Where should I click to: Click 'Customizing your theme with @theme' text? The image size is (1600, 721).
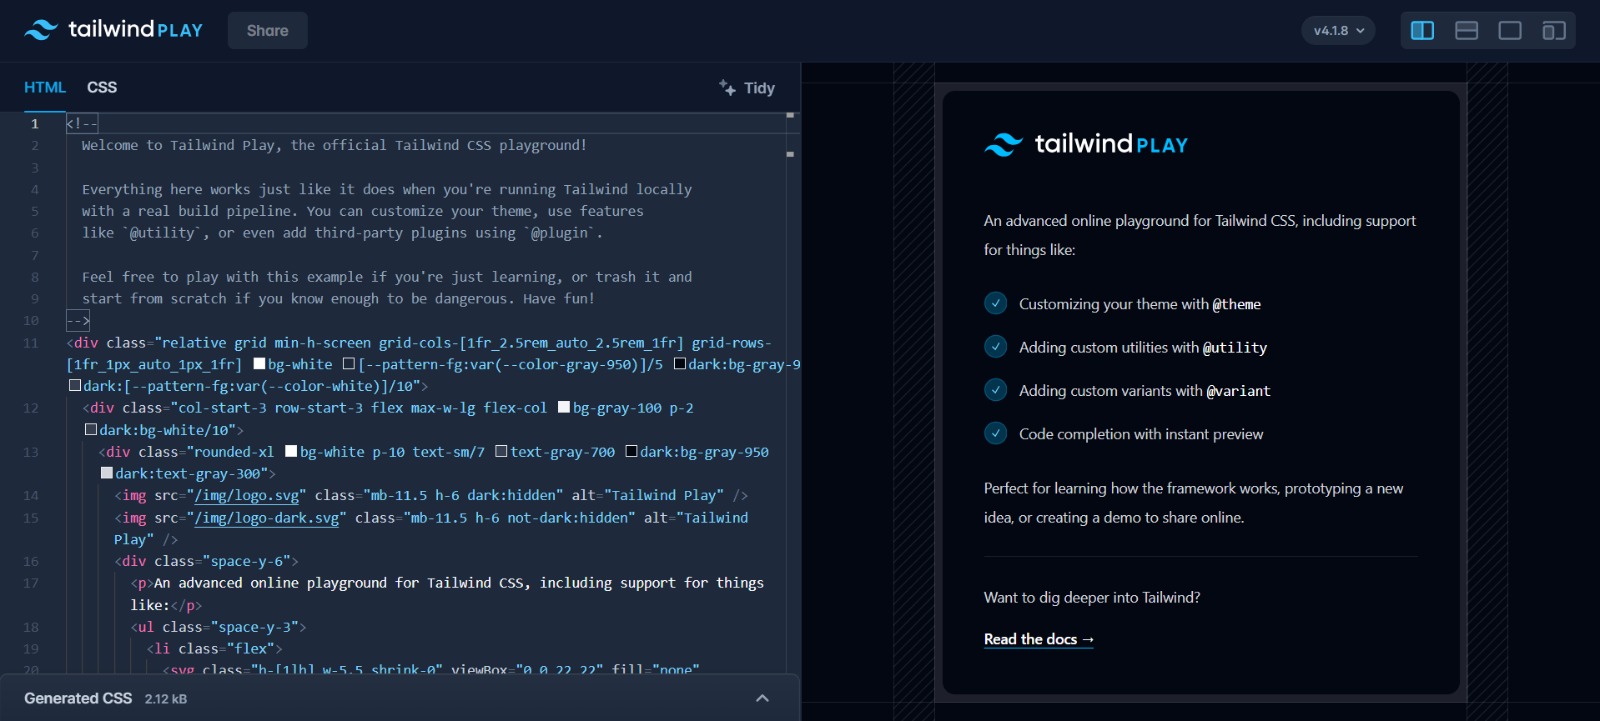tap(1140, 304)
